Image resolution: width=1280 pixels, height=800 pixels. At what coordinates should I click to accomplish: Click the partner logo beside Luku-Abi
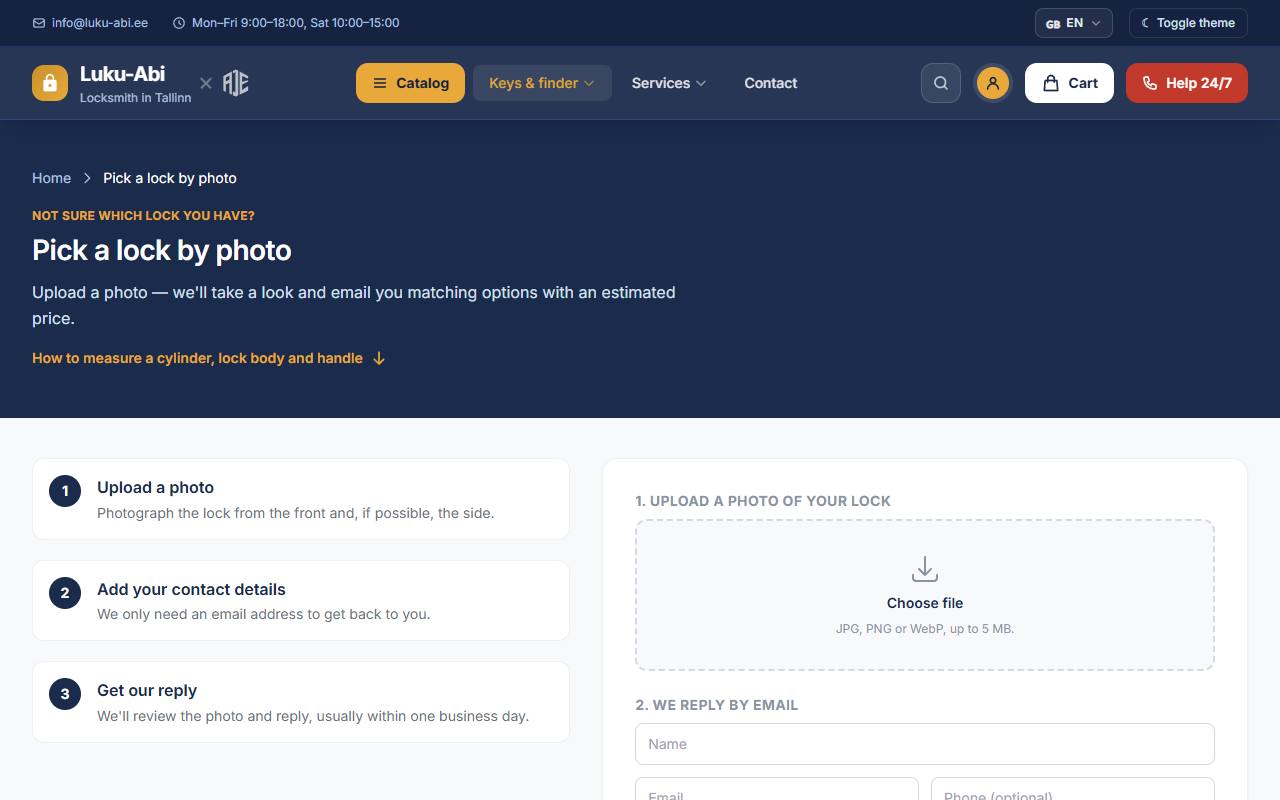[235, 83]
